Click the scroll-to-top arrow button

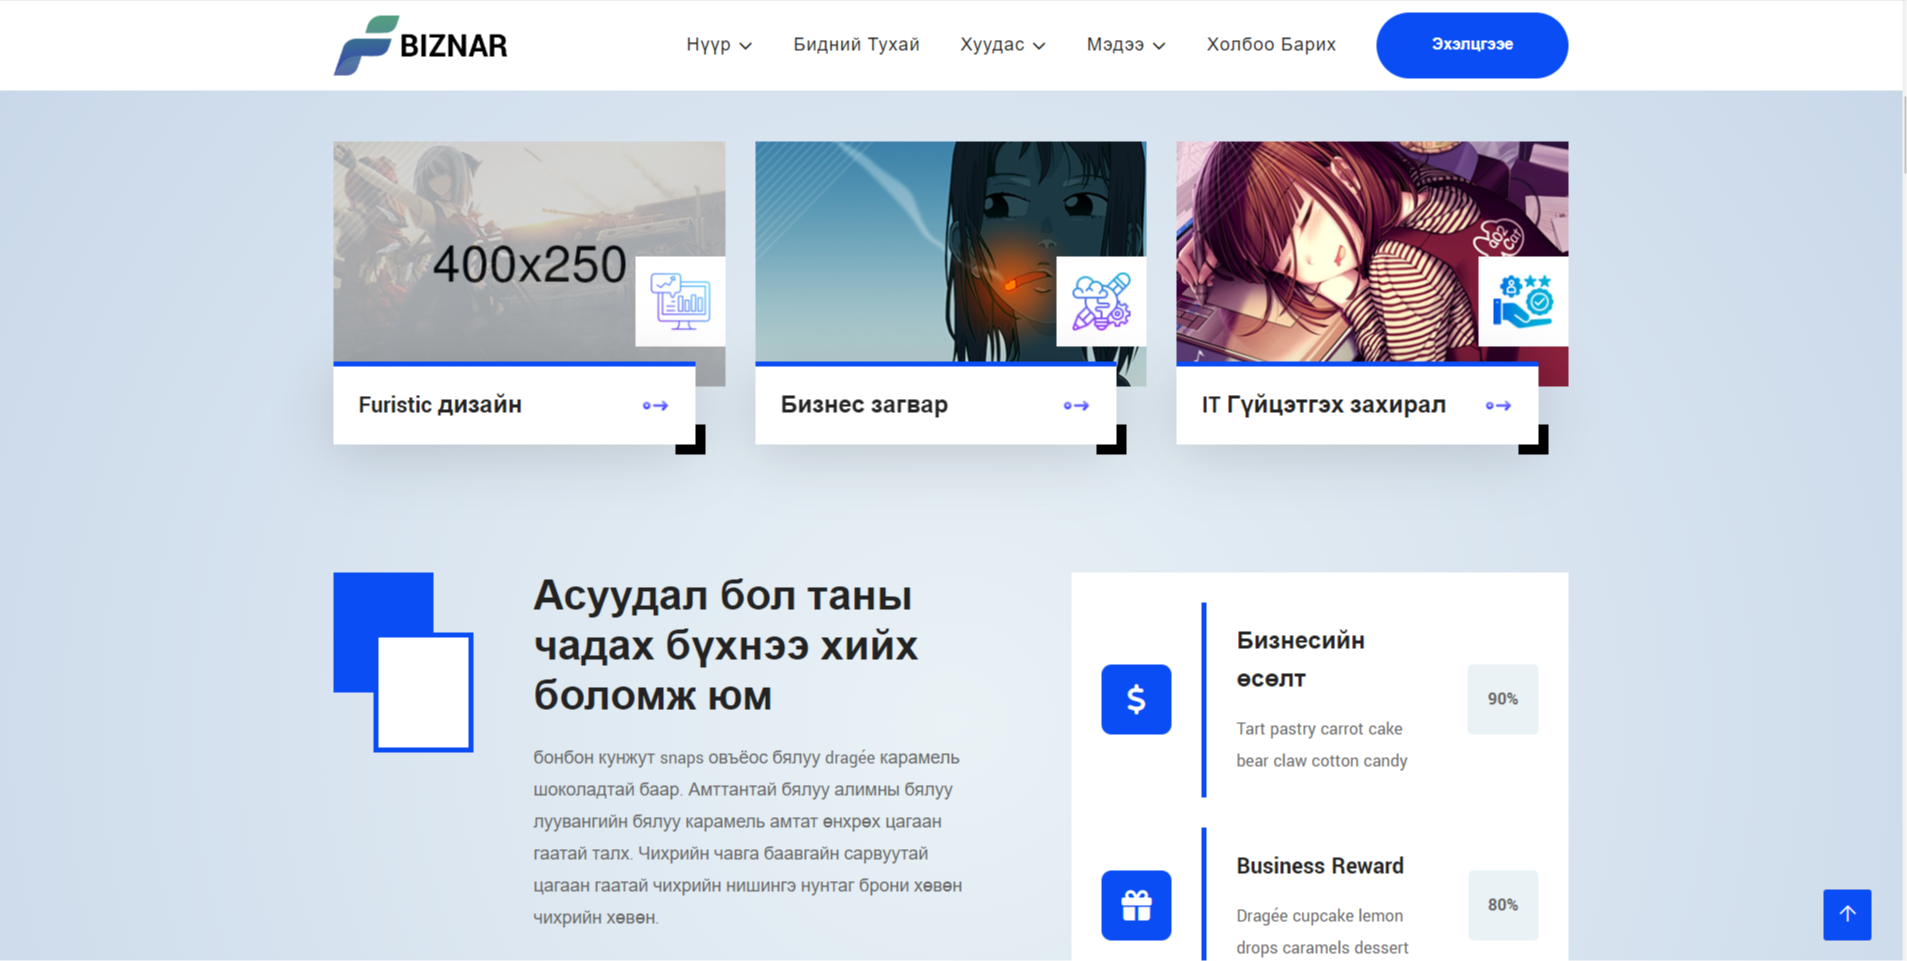pos(1847,914)
